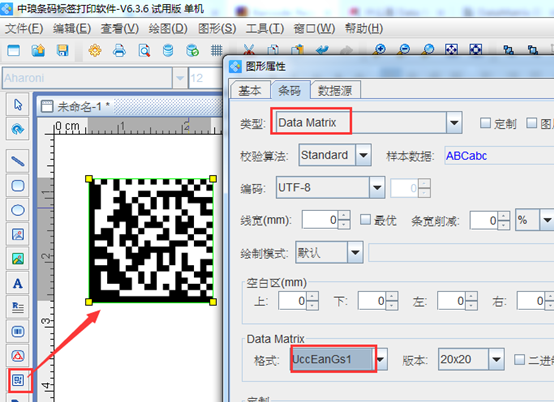Select the rounded rectangle tool

coord(18,186)
